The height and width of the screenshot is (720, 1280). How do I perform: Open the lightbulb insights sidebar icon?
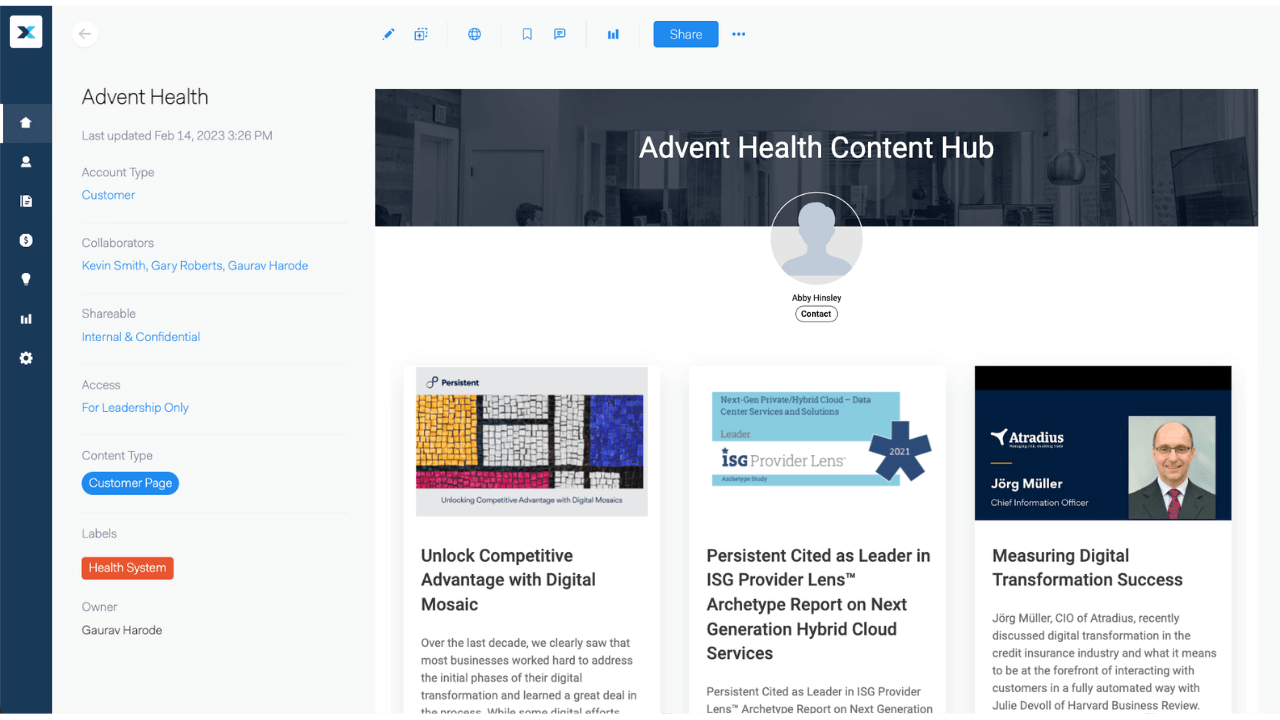[26, 280]
